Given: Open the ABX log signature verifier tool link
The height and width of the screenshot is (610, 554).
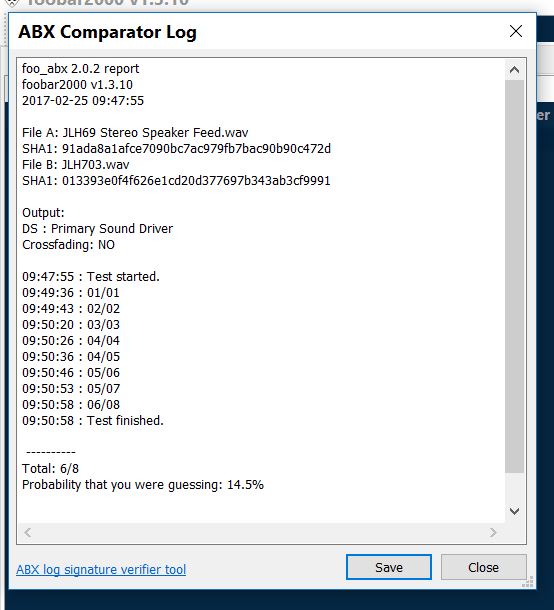Looking at the screenshot, I should [101, 570].
